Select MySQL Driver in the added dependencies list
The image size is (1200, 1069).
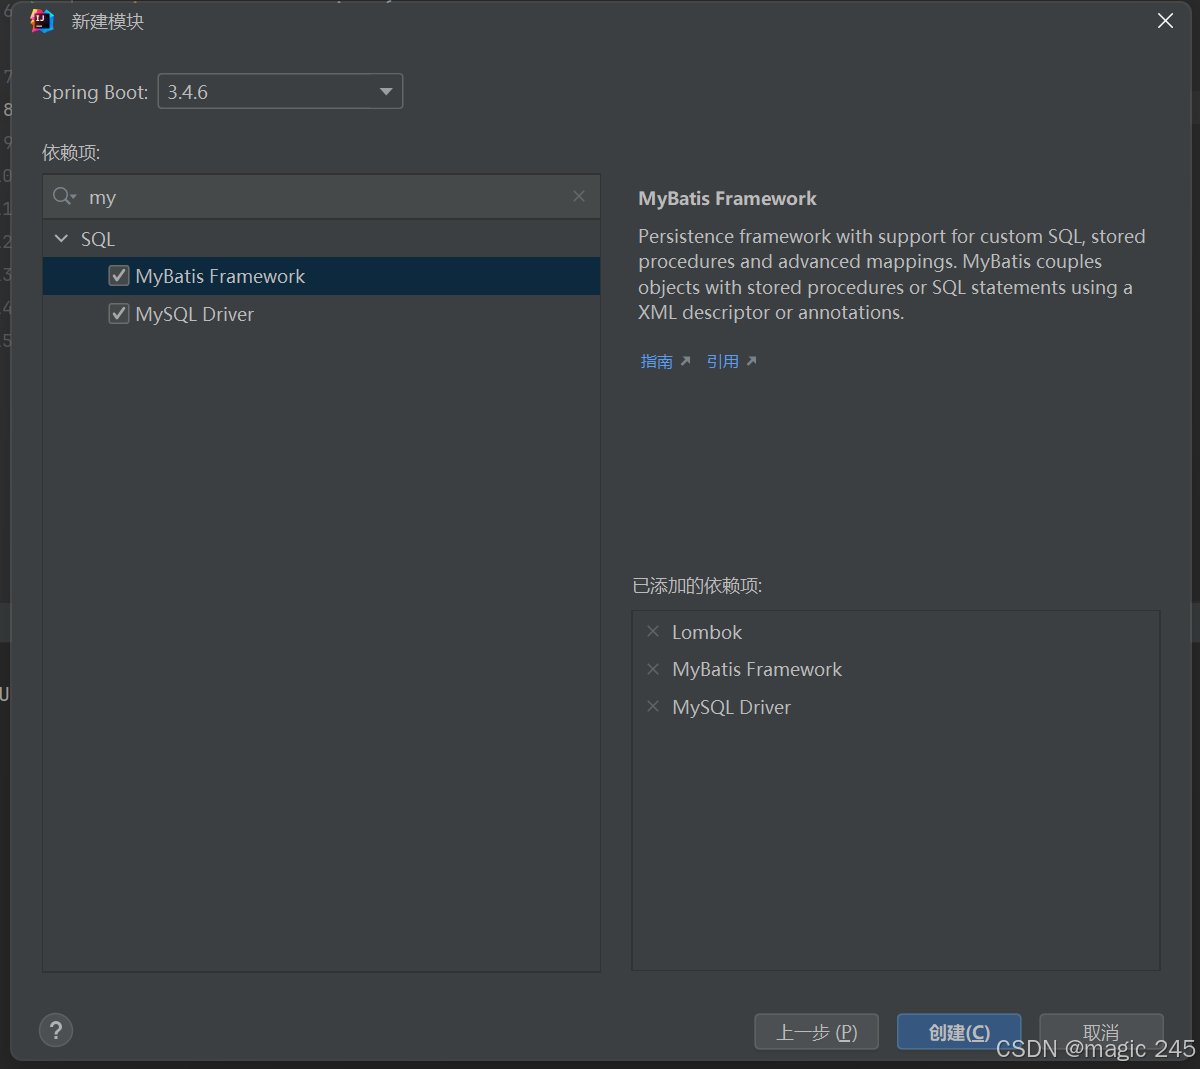(x=731, y=707)
